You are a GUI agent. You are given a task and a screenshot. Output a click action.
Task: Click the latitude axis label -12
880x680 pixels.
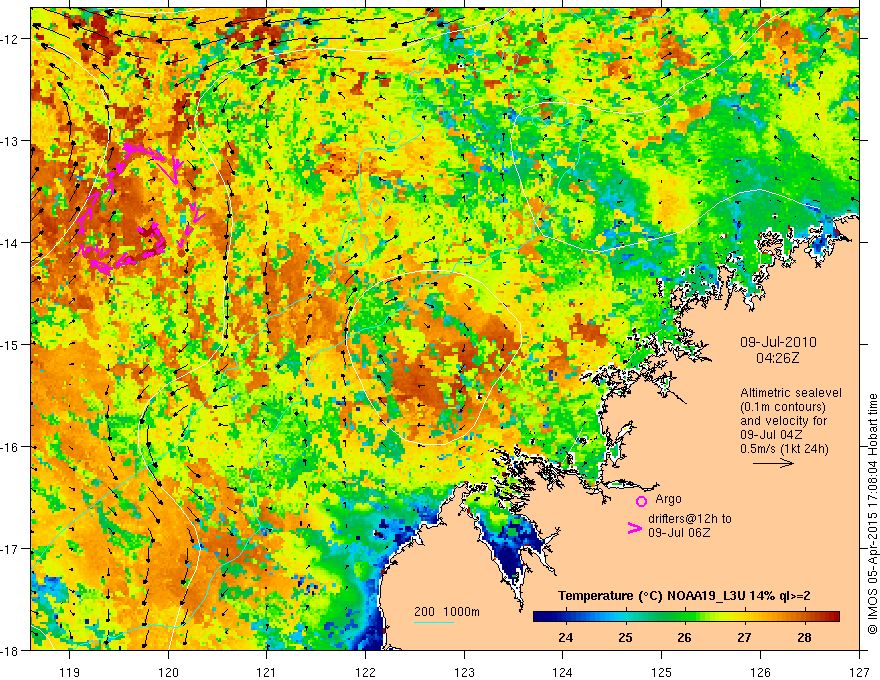click(9, 39)
